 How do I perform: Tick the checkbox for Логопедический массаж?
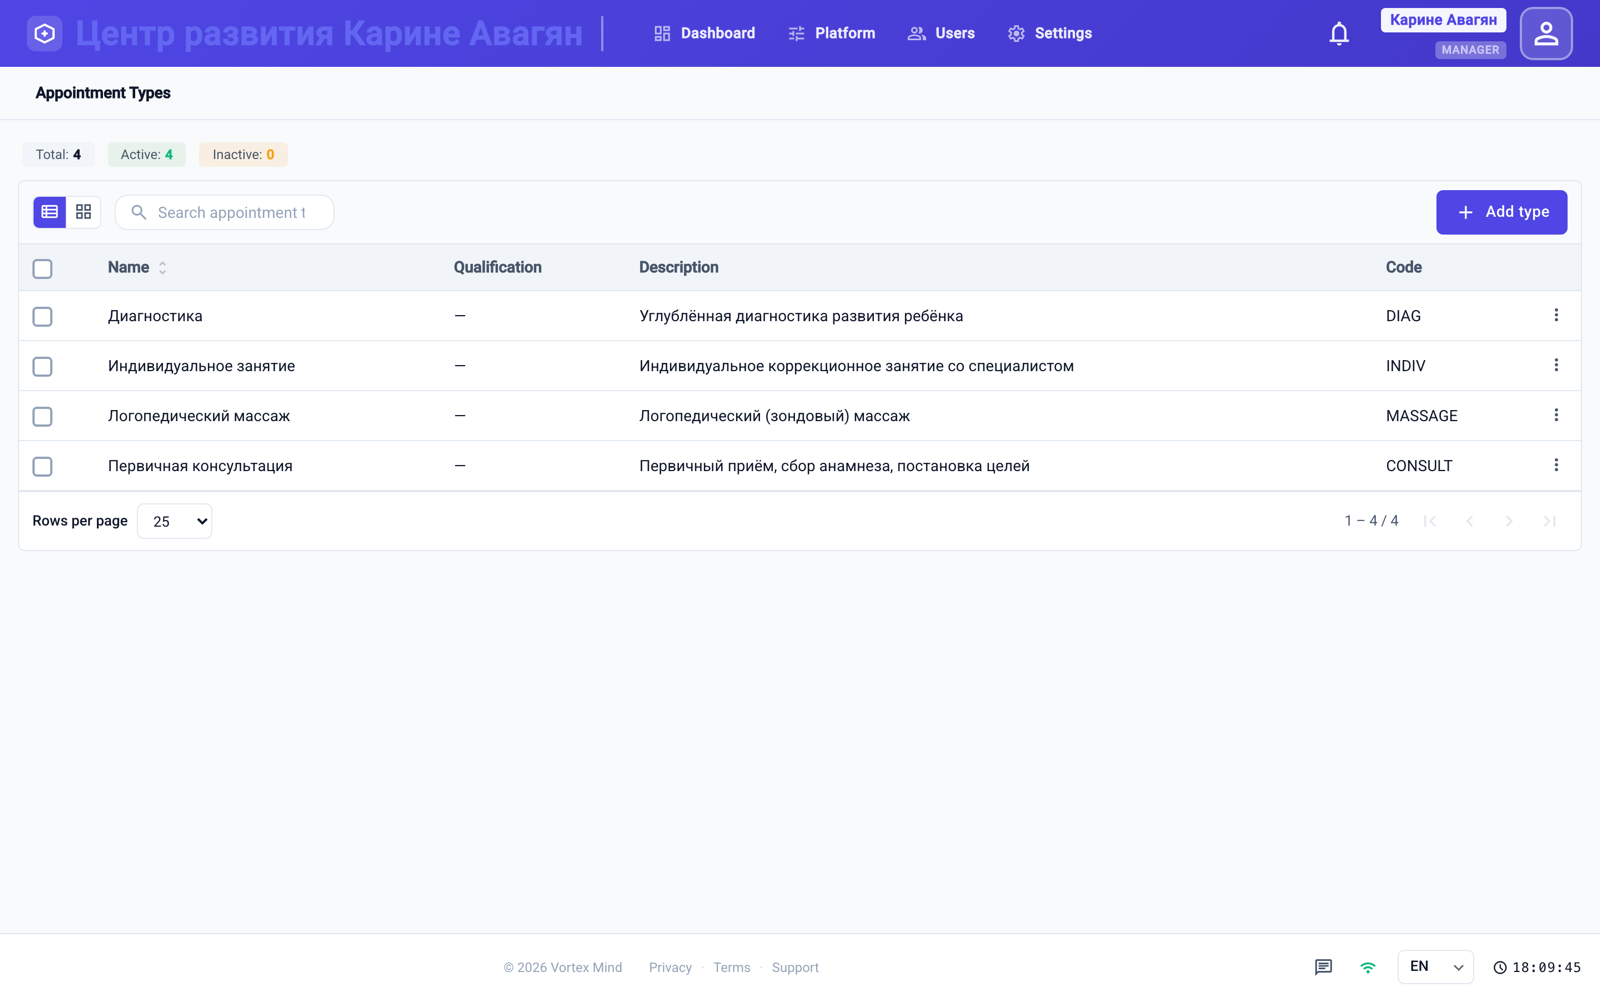(x=42, y=416)
